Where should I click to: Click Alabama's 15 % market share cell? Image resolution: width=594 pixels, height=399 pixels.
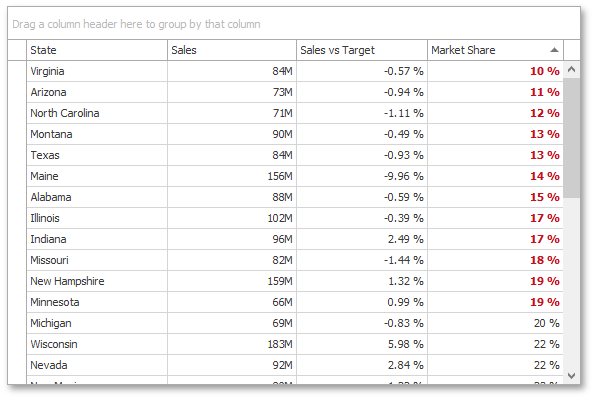[x=496, y=197]
